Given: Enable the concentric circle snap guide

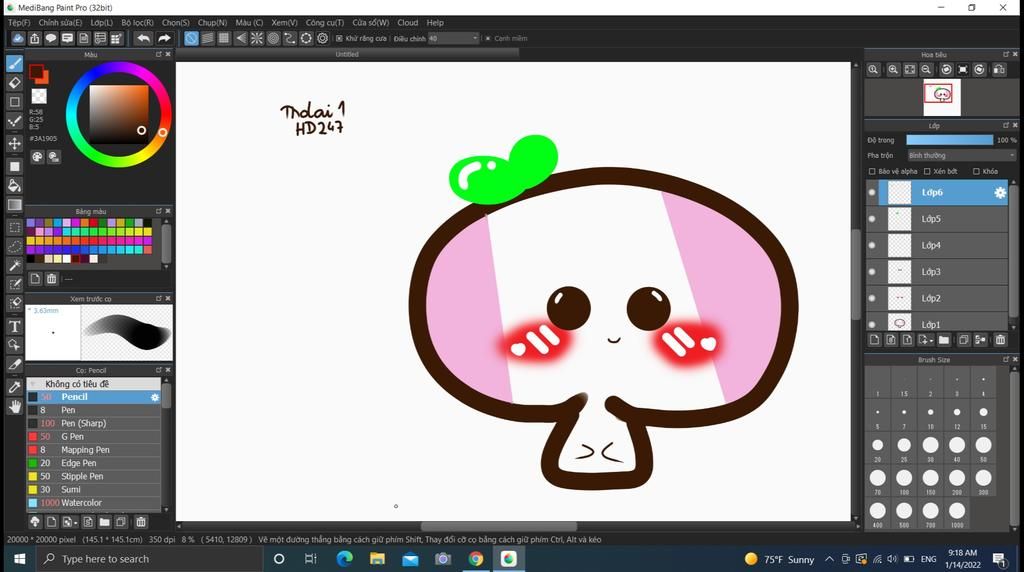Looking at the screenshot, I should tap(274, 39).
